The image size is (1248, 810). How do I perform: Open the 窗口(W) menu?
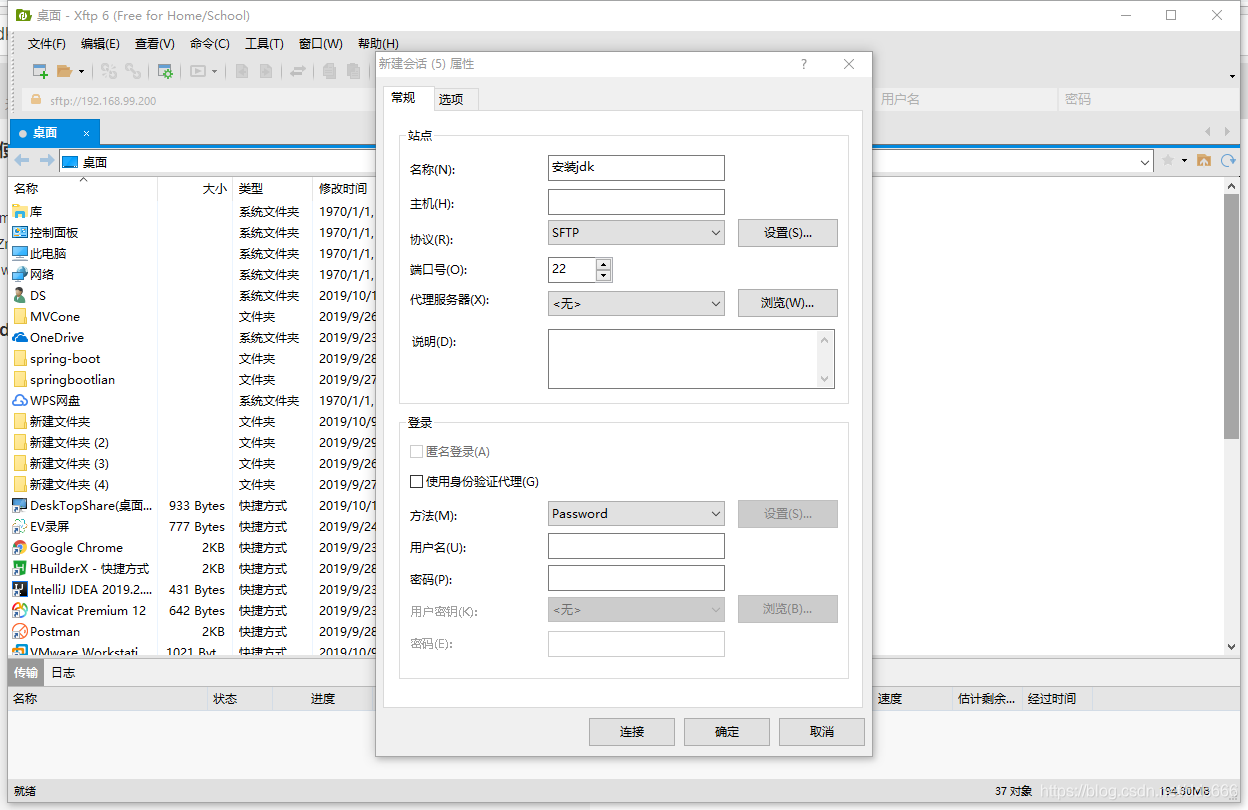pyautogui.click(x=321, y=44)
